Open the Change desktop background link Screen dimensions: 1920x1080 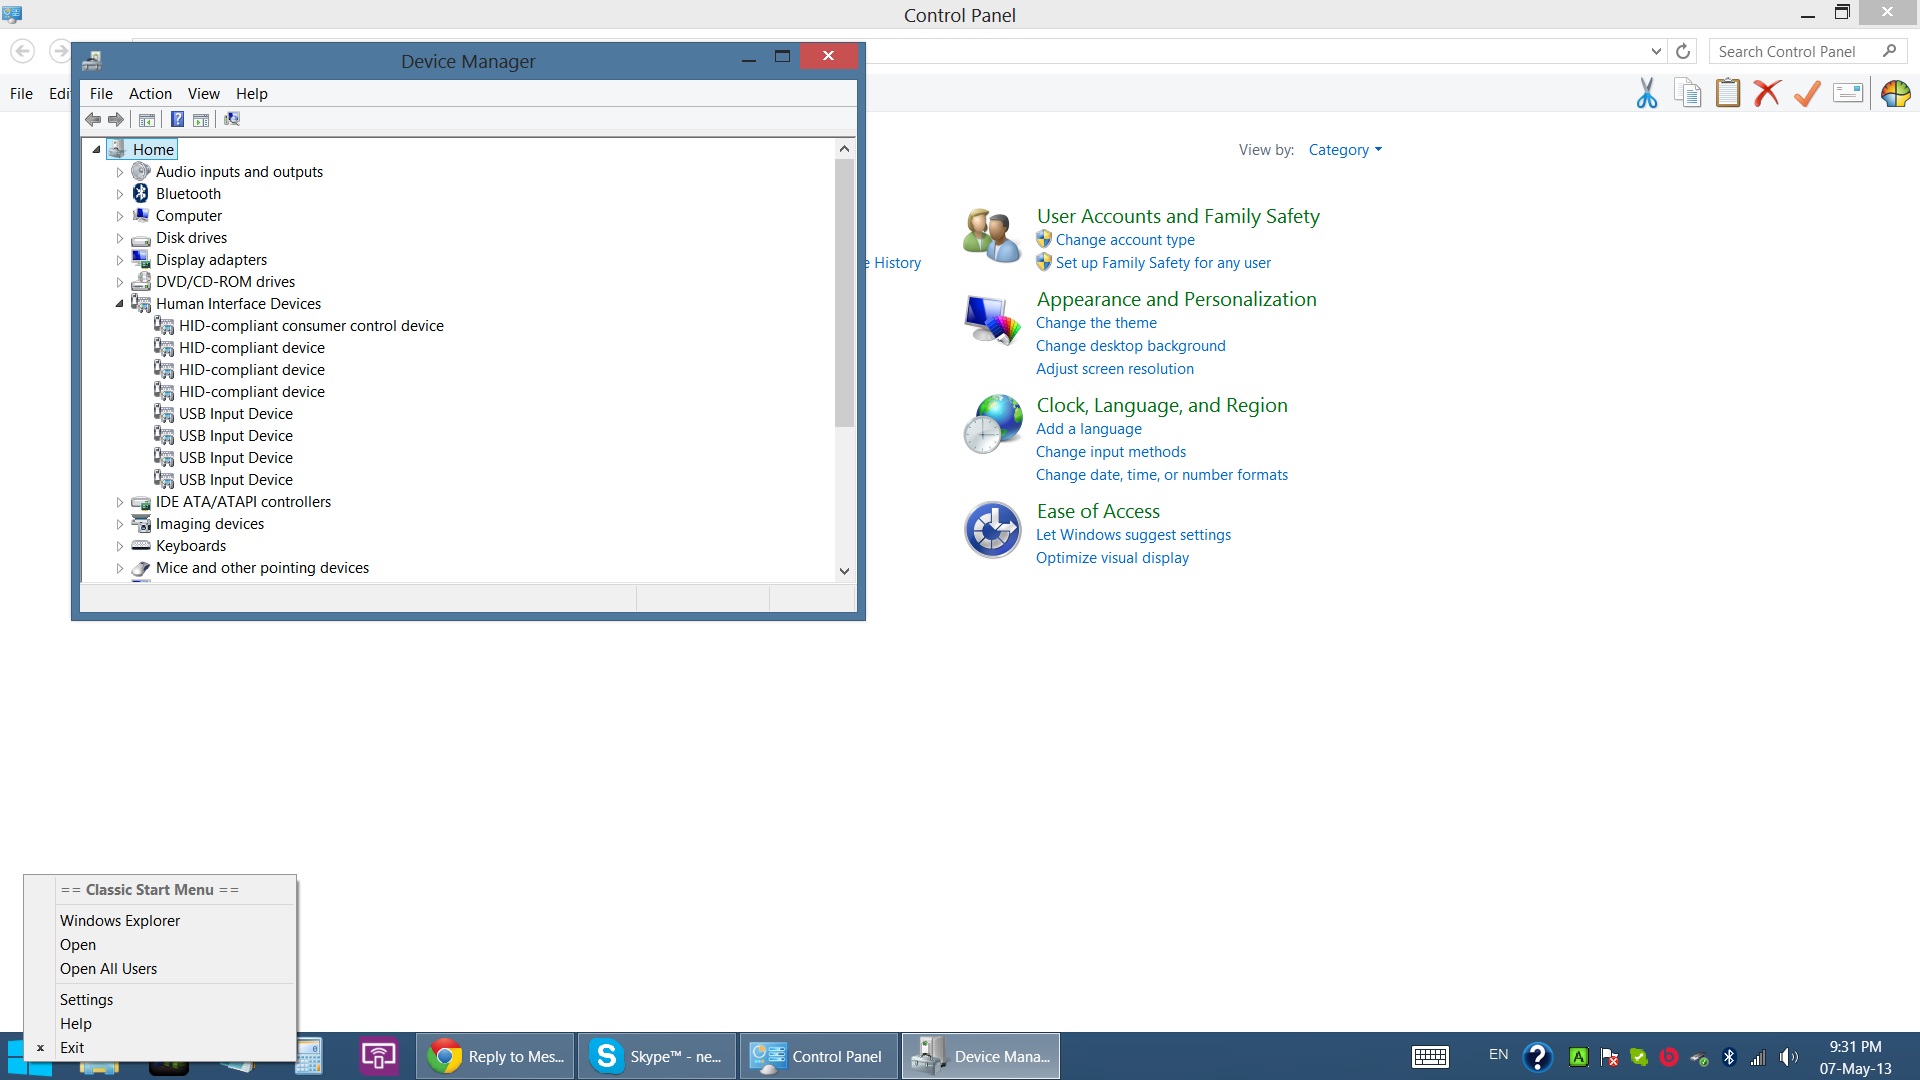(x=1130, y=346)
